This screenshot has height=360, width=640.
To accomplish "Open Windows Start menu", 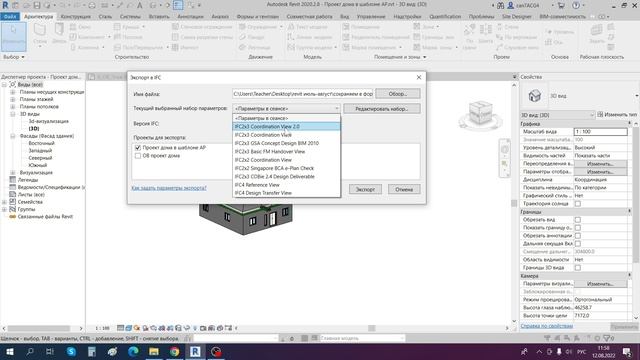I will (10, 352).
